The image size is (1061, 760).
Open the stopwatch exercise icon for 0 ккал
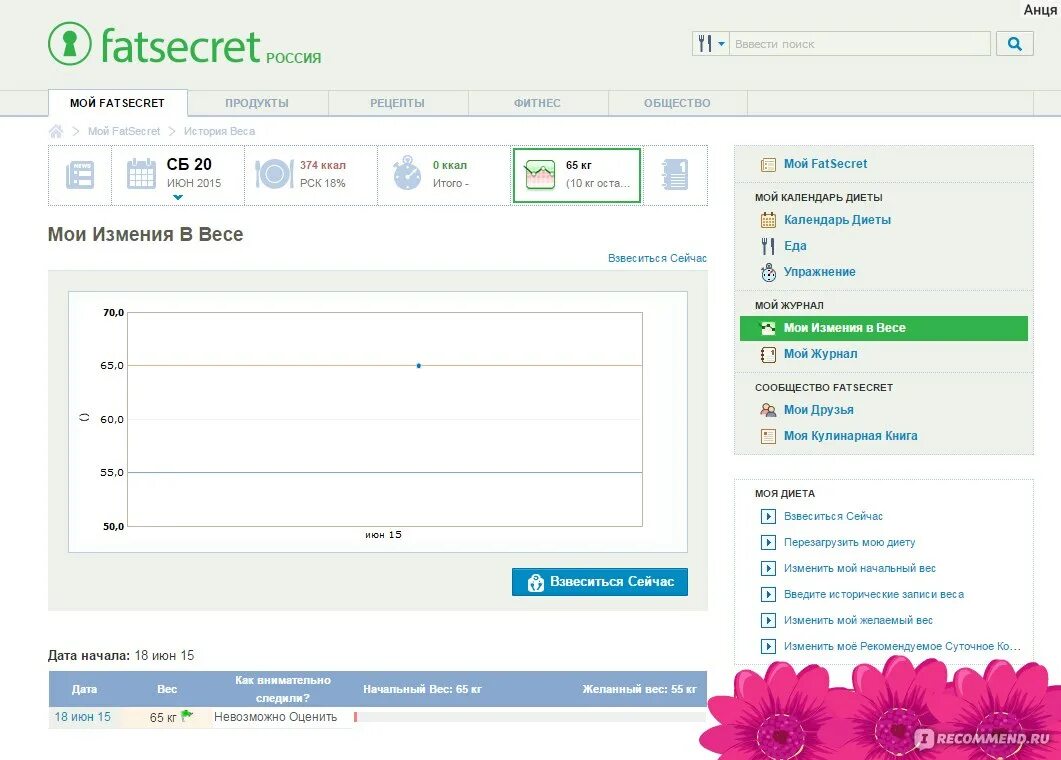407,173
